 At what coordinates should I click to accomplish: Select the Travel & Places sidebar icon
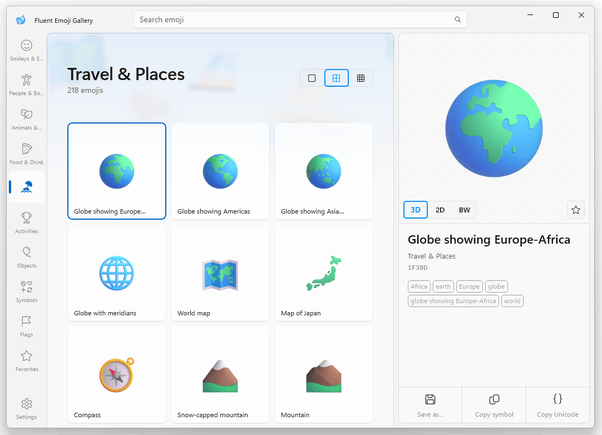[26, 187]
